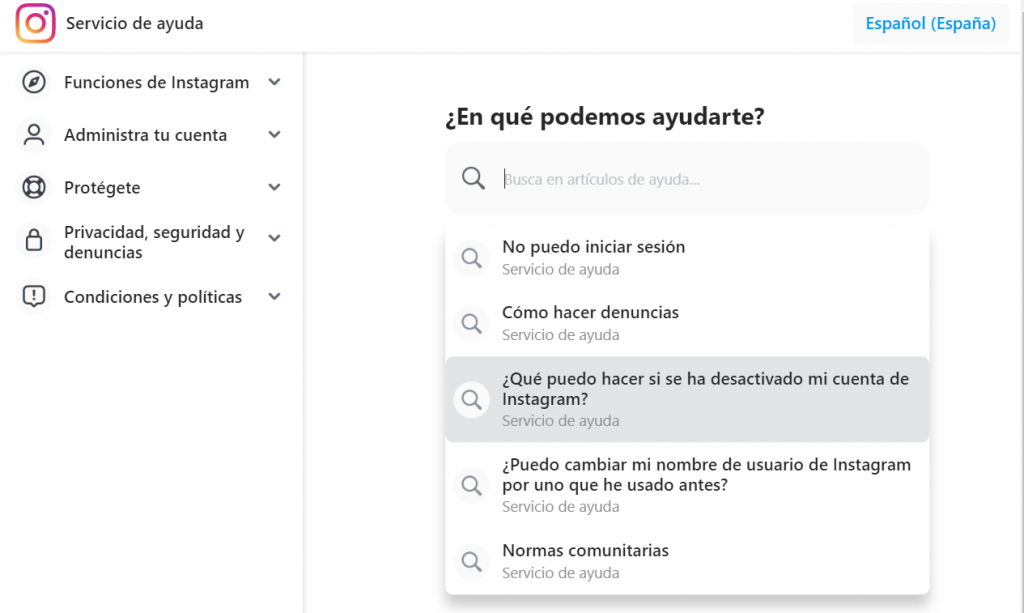Click the search icon beside cambiar mi nombre de usuario
Viewport: 1024px width, 613px height.
coord(472,485)
